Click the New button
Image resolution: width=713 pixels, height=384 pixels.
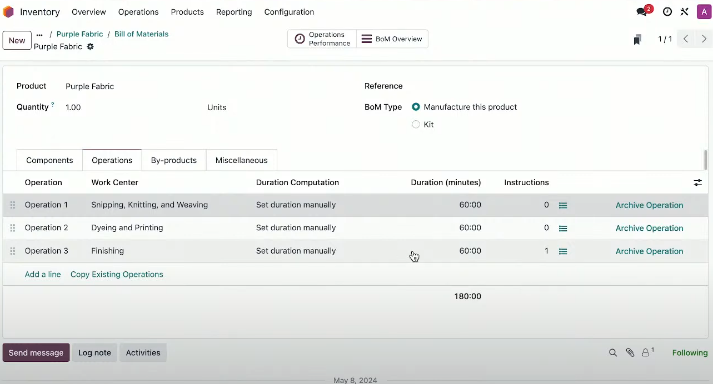pos(17,40)
